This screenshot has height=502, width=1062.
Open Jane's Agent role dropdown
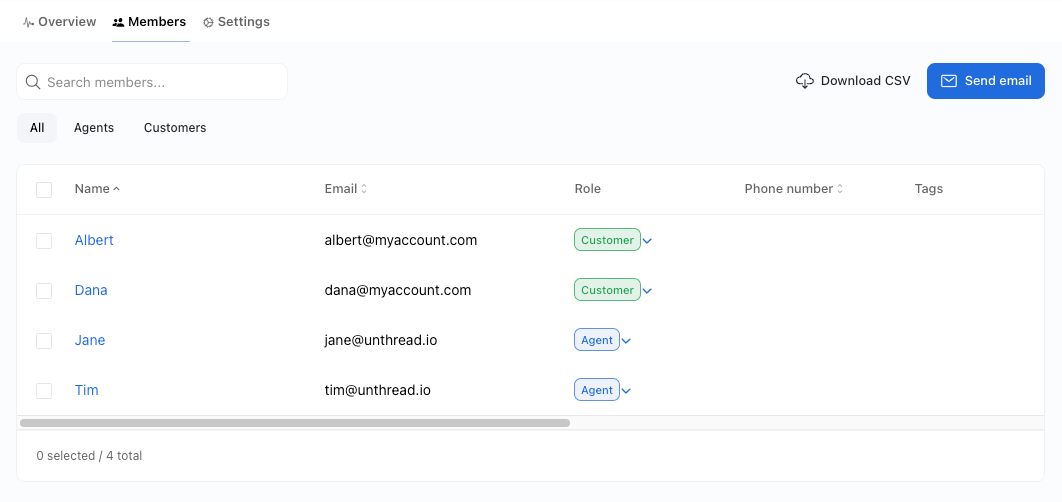[627, 341]
